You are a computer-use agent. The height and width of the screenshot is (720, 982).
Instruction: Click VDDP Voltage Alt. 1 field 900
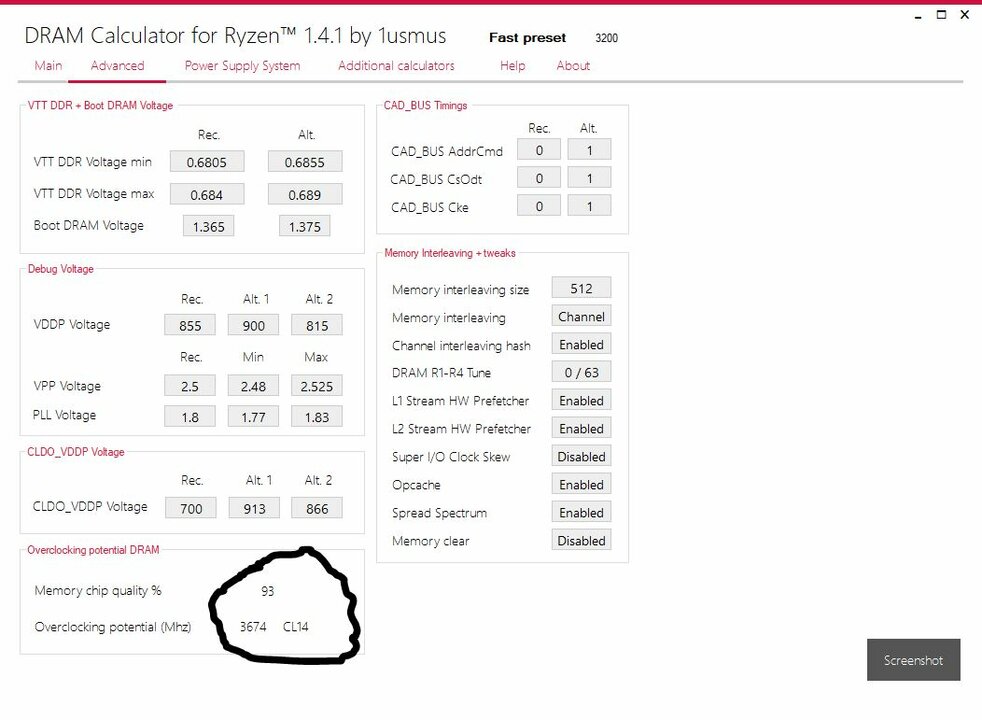pos(254,326)
